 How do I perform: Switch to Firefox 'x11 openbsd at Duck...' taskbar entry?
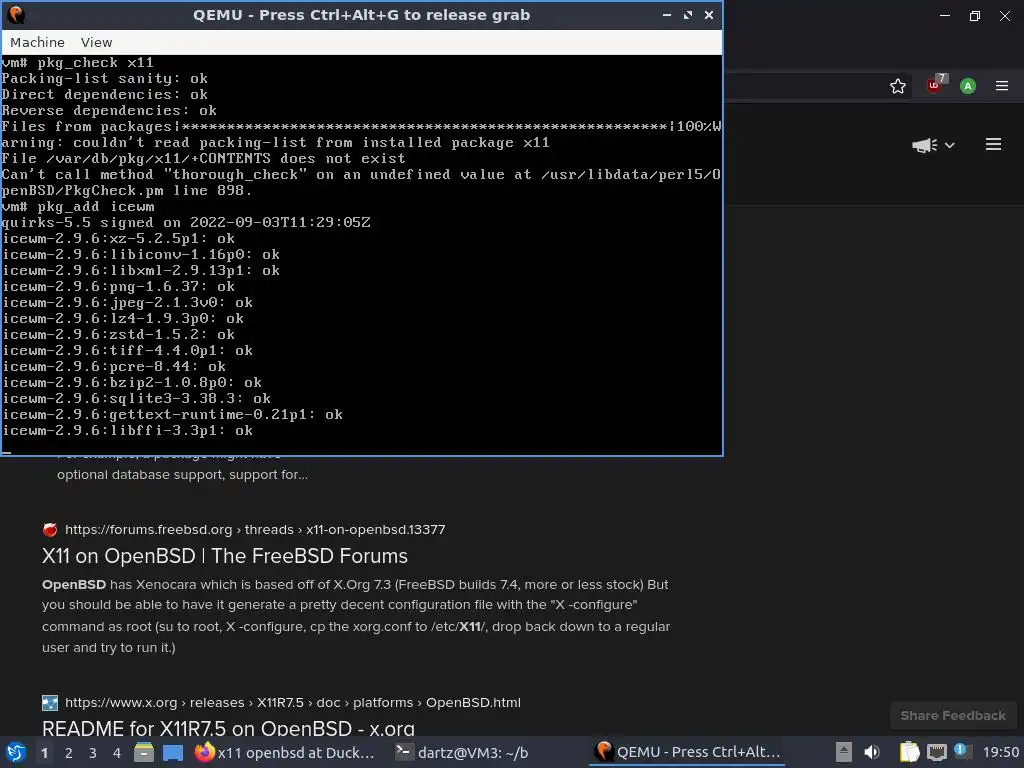[285, 752]
